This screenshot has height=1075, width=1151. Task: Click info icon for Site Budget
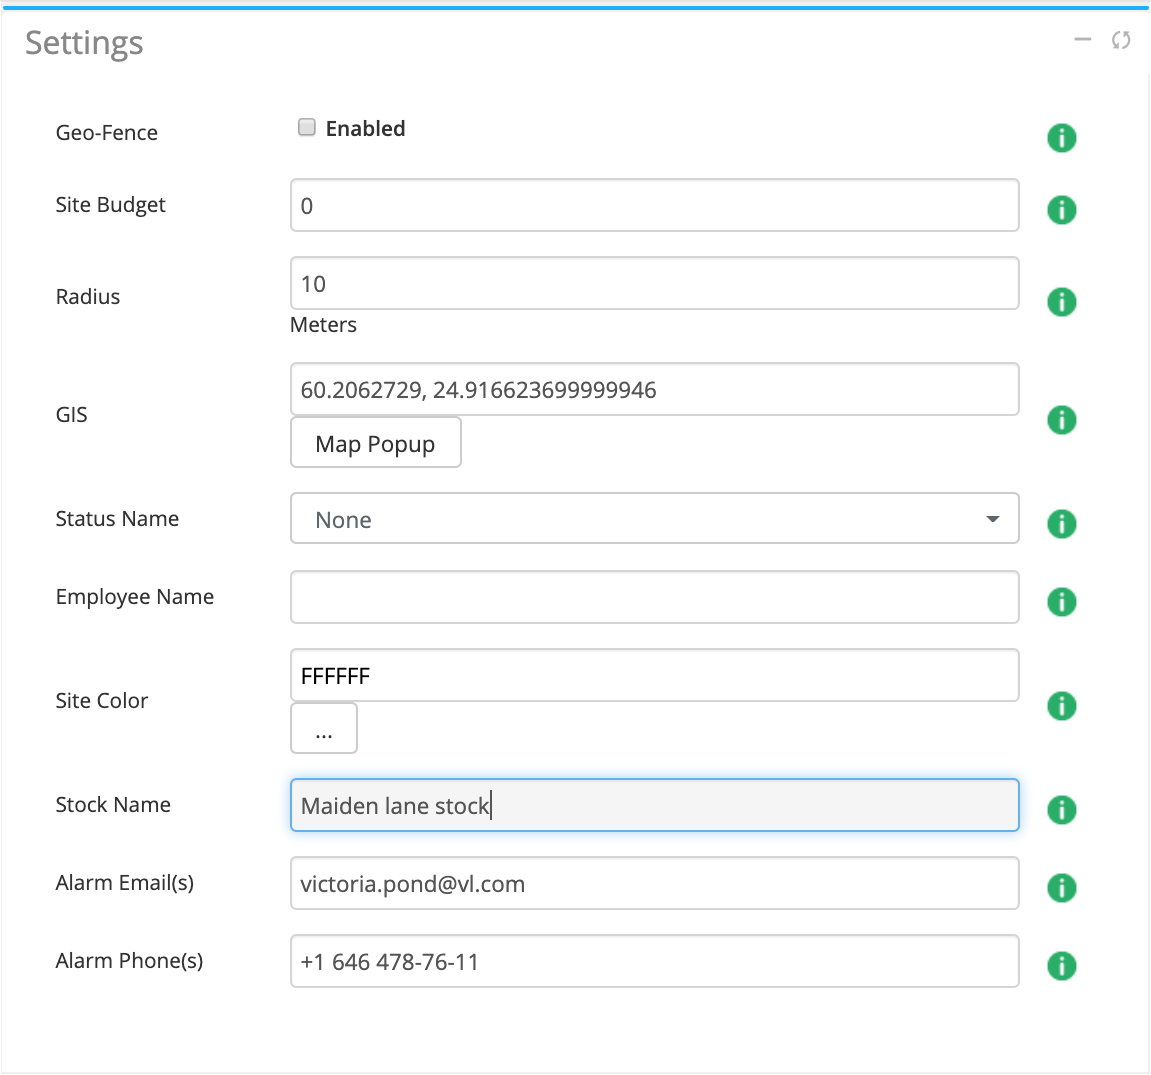click(1061, 210)
